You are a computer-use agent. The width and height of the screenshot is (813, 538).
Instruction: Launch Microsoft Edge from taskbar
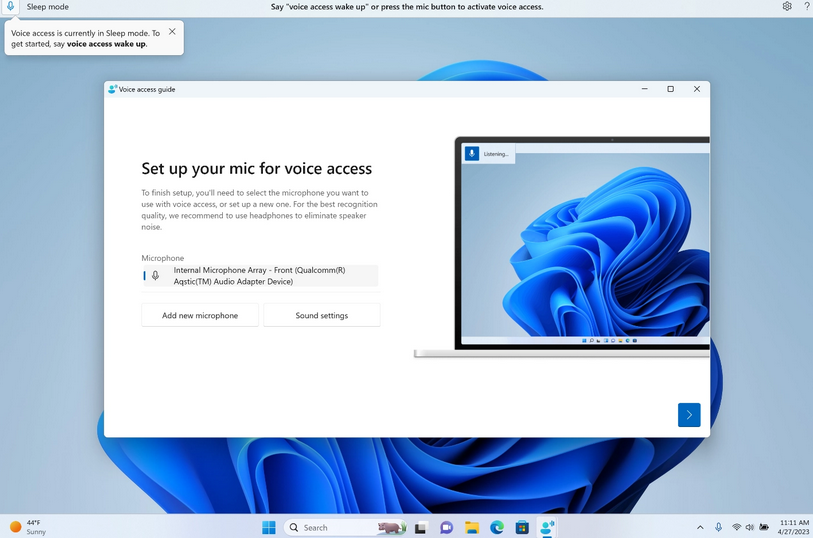(x=497, y=528)
